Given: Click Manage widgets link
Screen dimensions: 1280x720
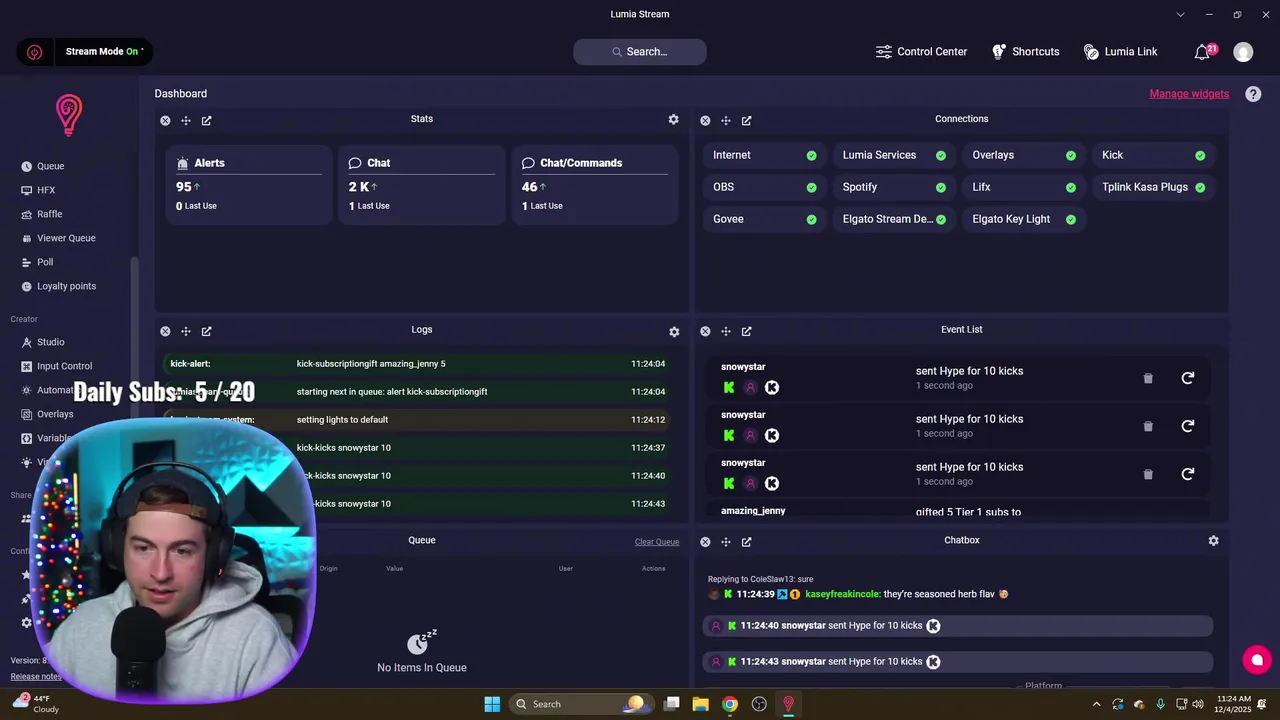Looking at the screenshot, I should click(x=1189, y=94).
